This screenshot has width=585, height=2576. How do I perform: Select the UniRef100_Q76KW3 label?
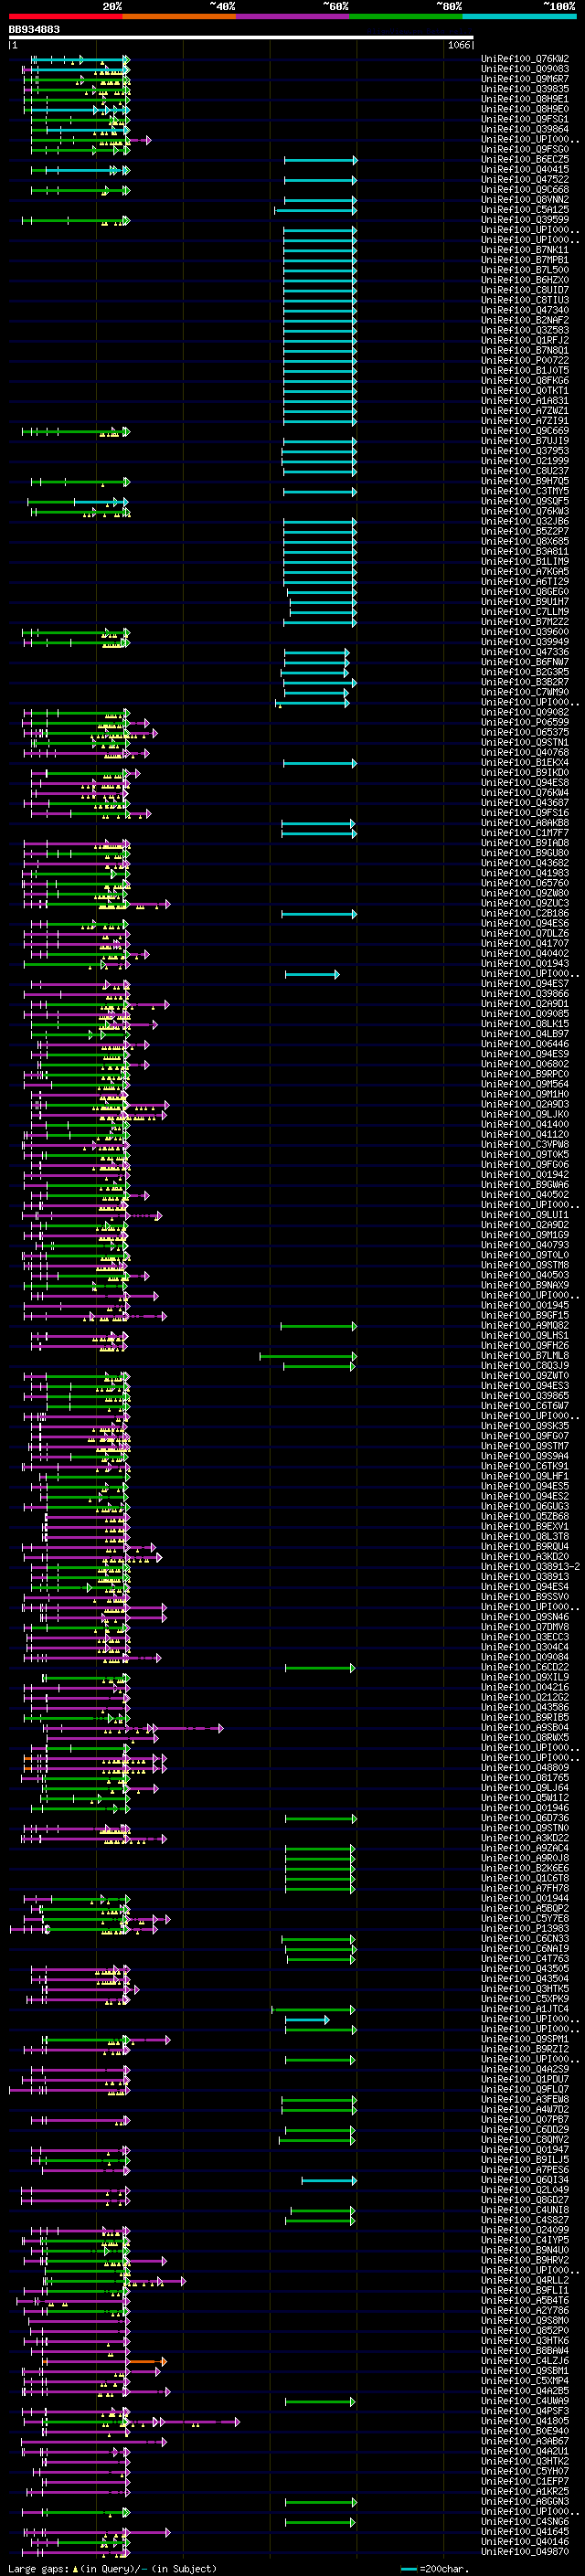coord(525,511)
